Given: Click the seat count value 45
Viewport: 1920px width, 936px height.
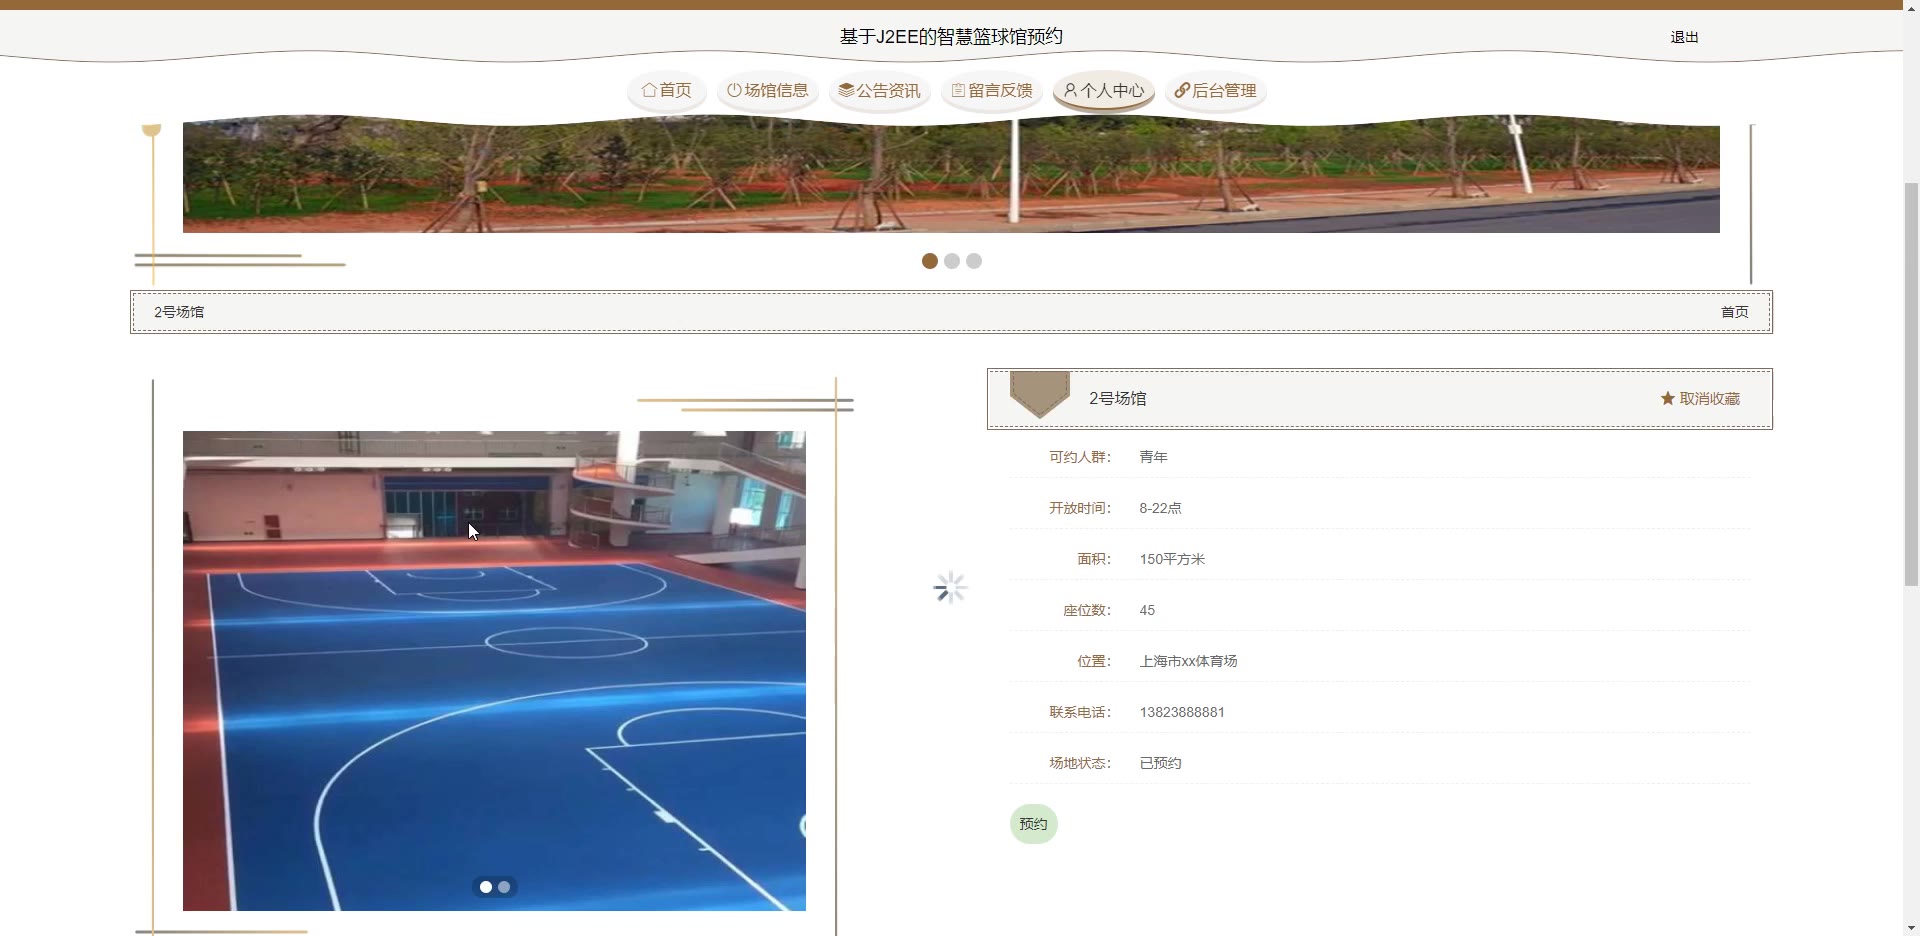Looking at the screenshot, I should pos(1147,610).
